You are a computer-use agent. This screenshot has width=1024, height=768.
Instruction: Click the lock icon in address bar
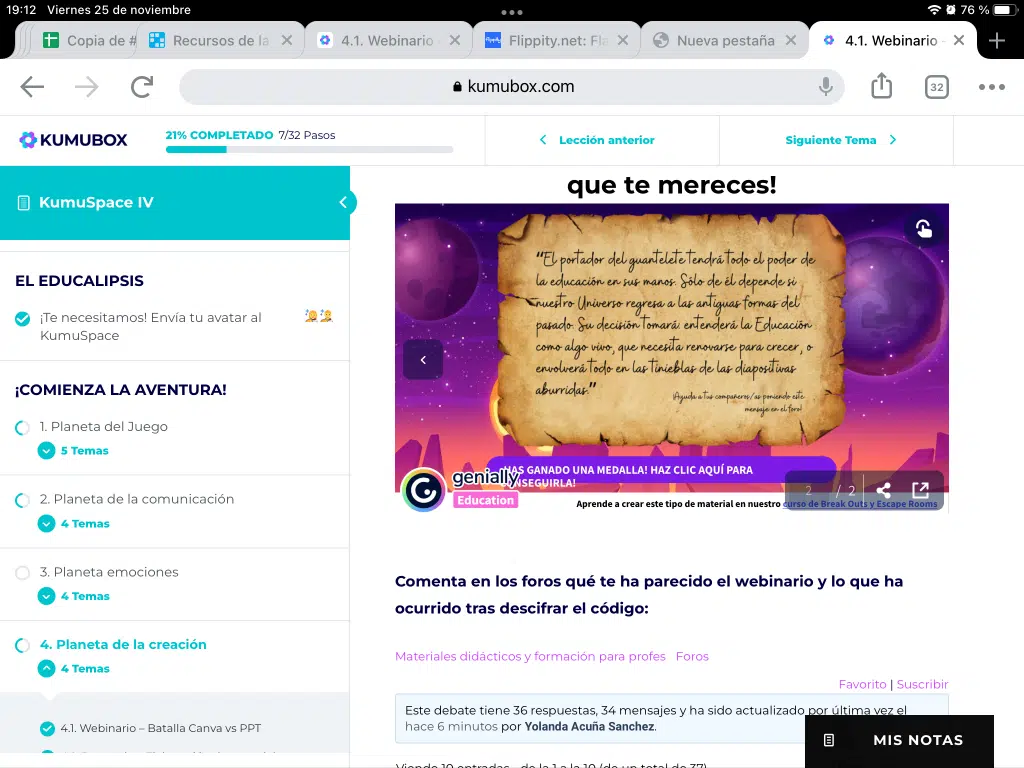tap(457, 86)
